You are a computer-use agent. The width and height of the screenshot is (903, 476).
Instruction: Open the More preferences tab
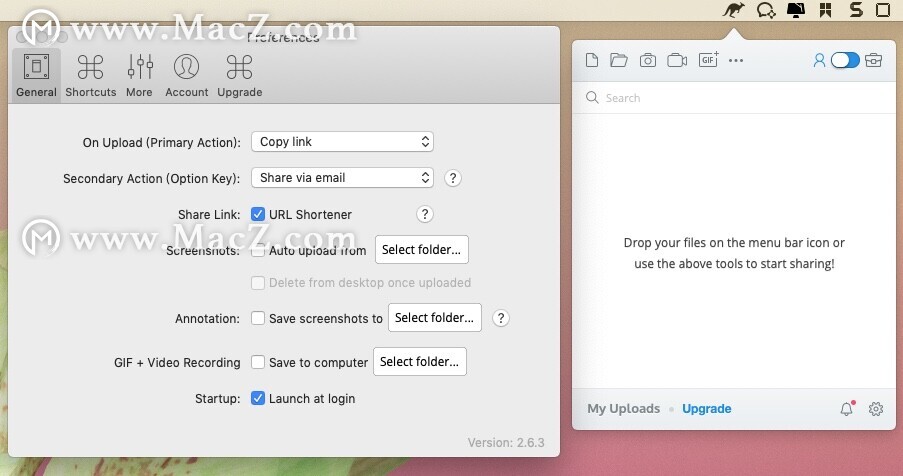(139, 76)
